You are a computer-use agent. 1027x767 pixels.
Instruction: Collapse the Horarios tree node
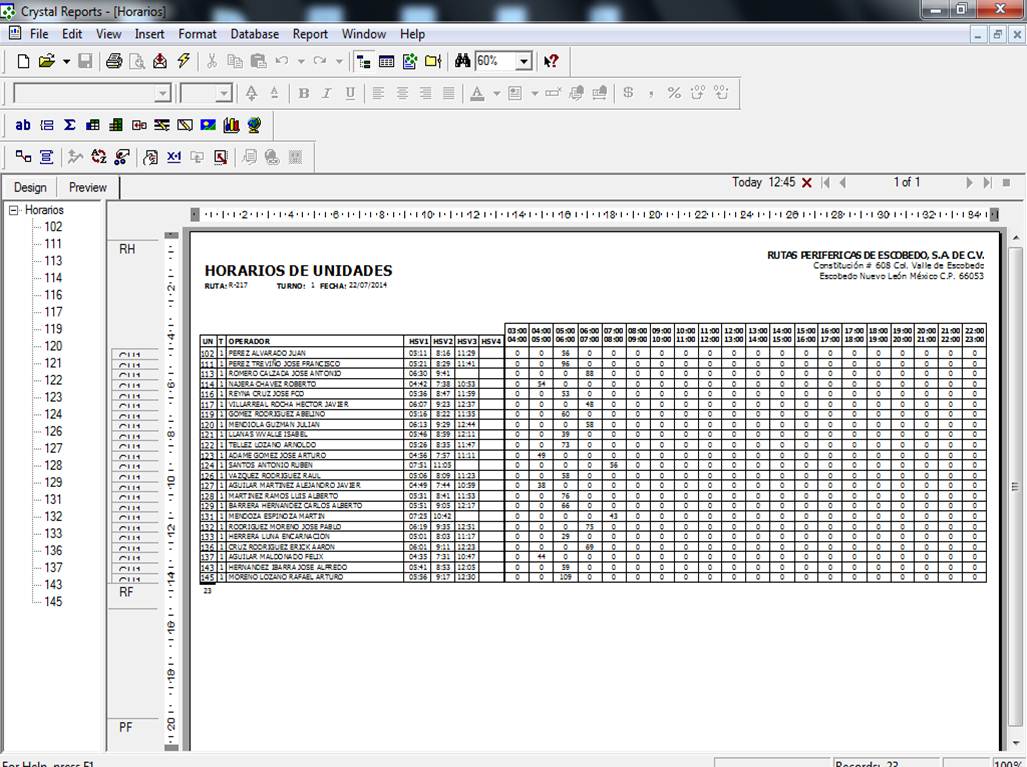(13, 210)
